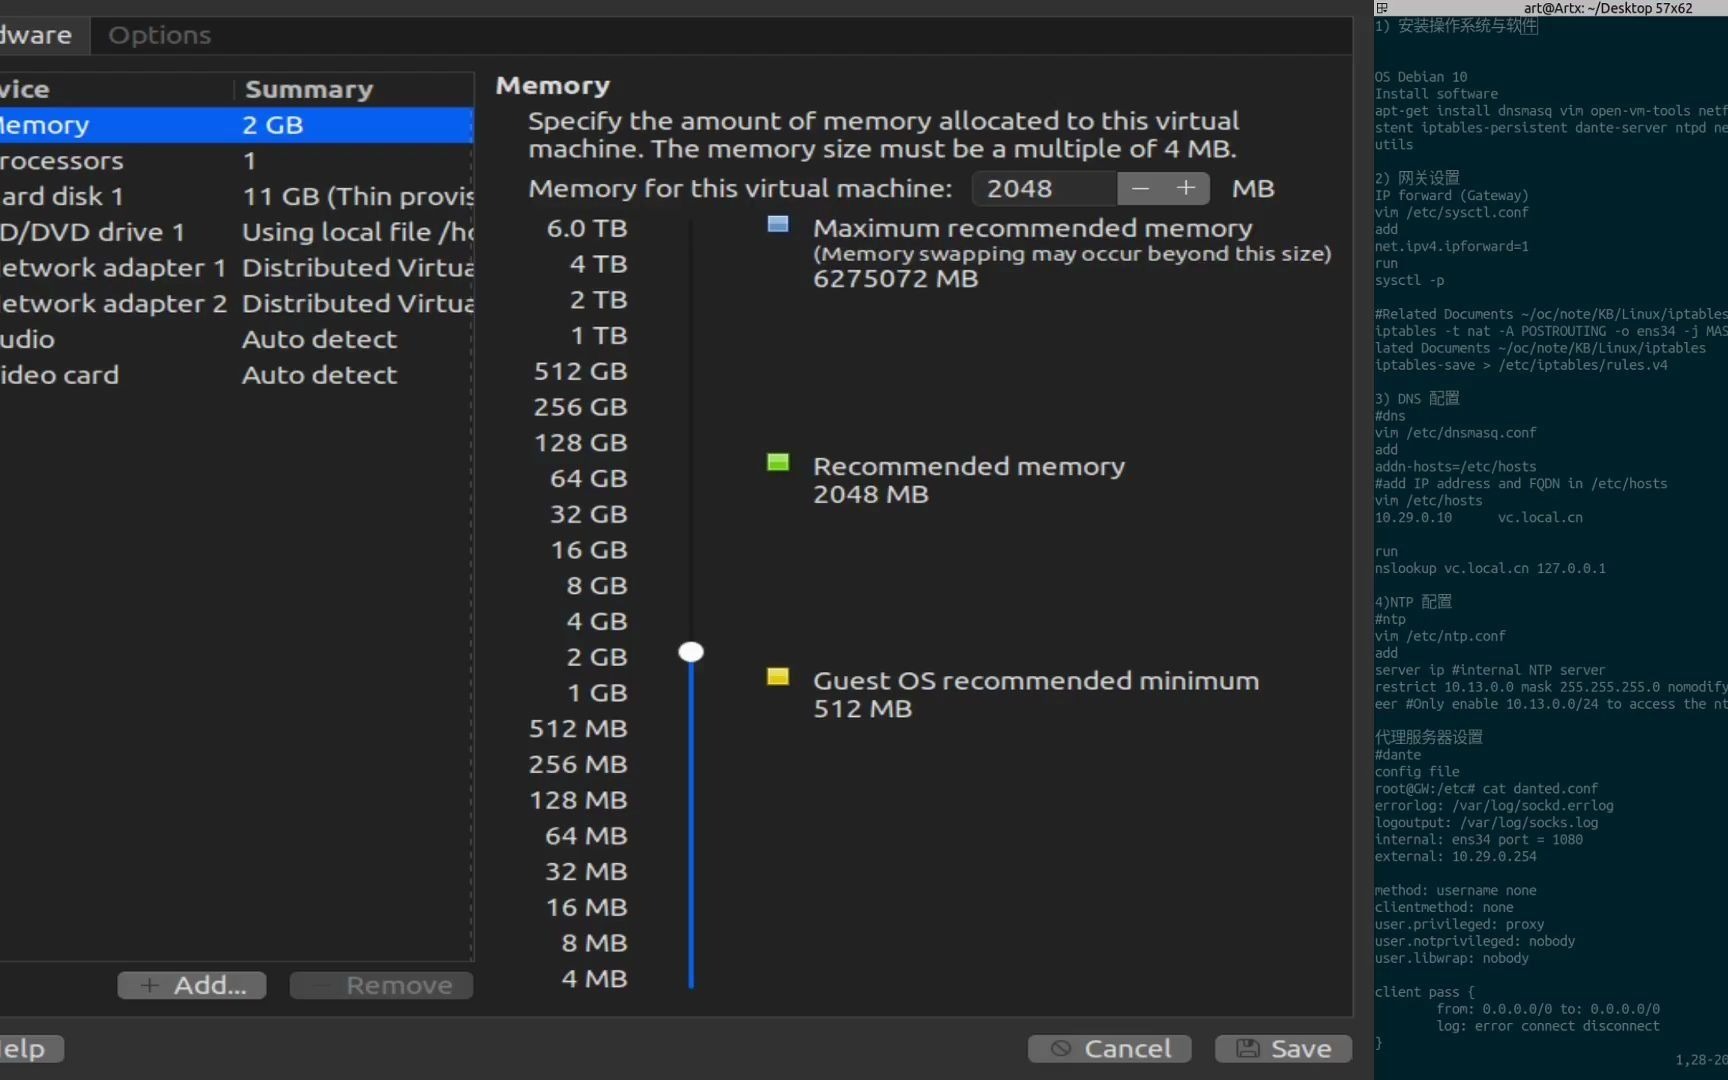Screen dimensions: 1728x1080
Task: Select CD/DVD drive 1 device row
Action: click(x=236, y=232)
